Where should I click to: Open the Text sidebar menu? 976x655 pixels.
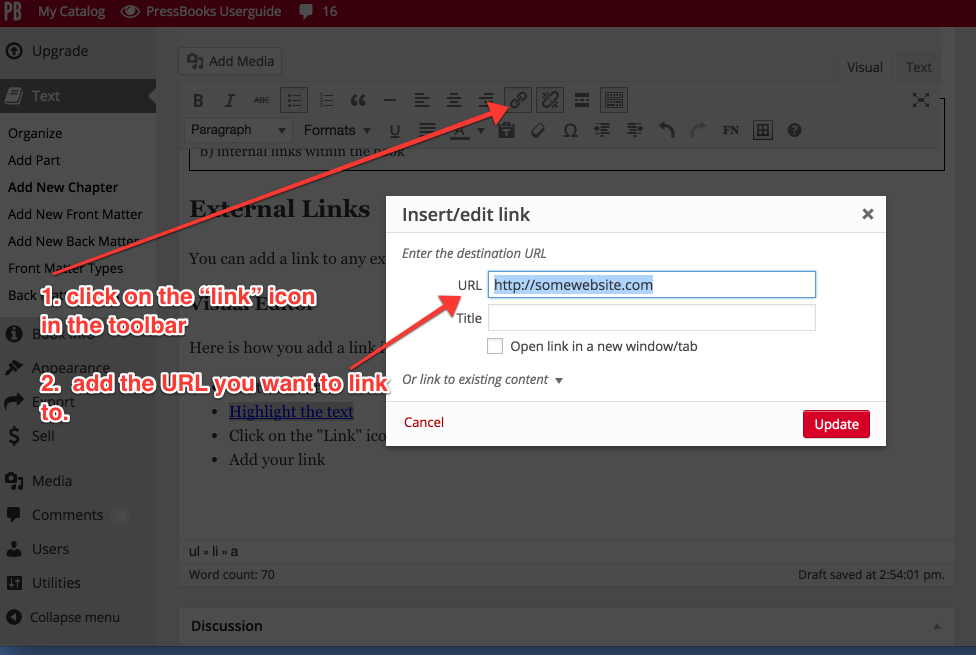point(78,96)
